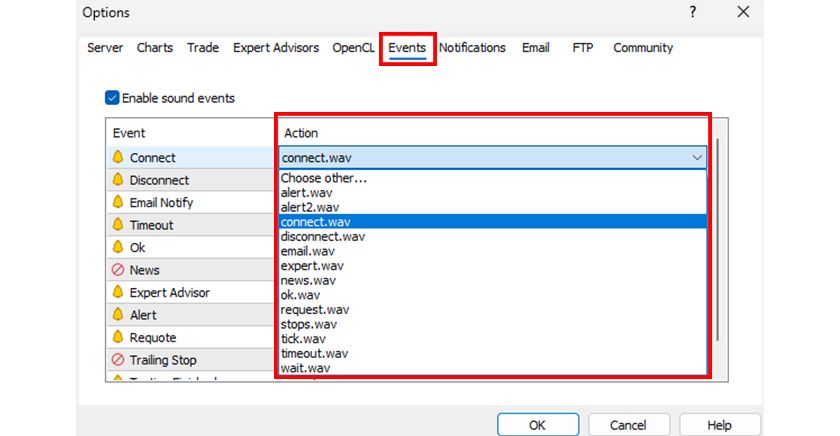840x436 pixels.
Task: Click the vertical scrollbar of events list
Action: click(718, 240)
